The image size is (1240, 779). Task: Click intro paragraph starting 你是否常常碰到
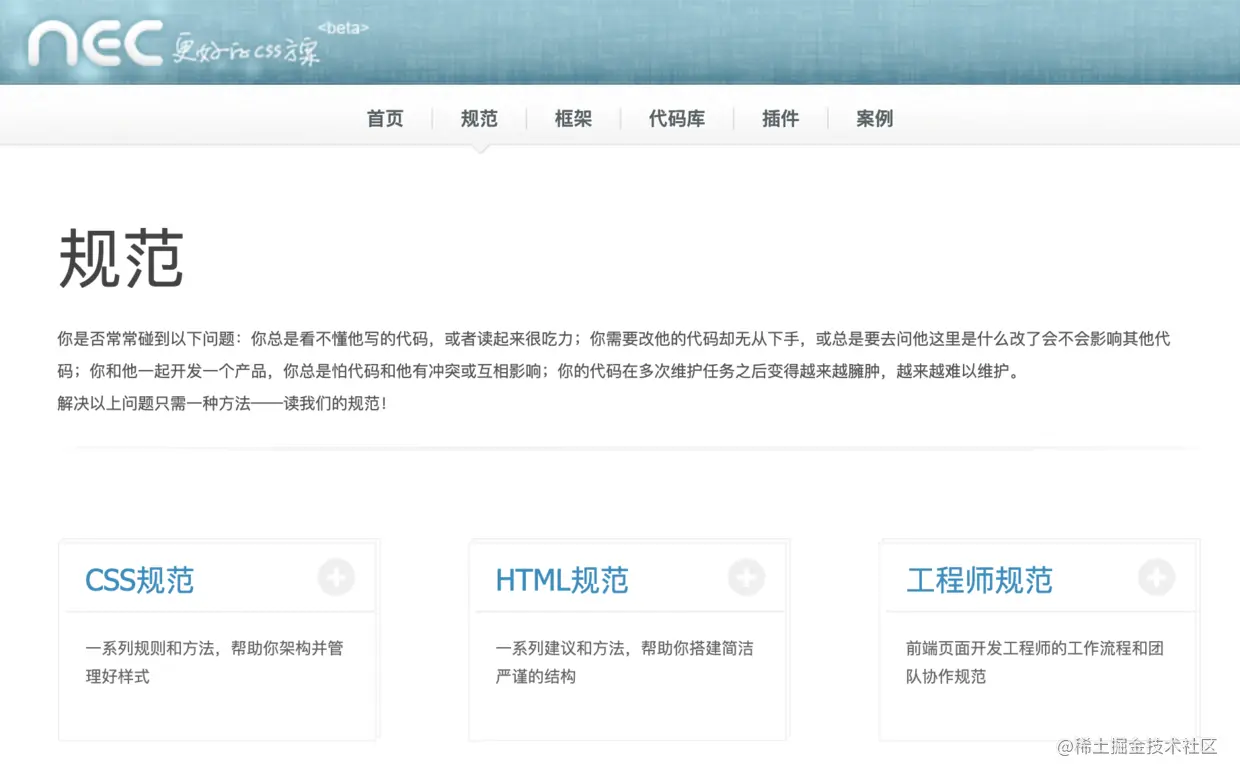tap(614, 355)
